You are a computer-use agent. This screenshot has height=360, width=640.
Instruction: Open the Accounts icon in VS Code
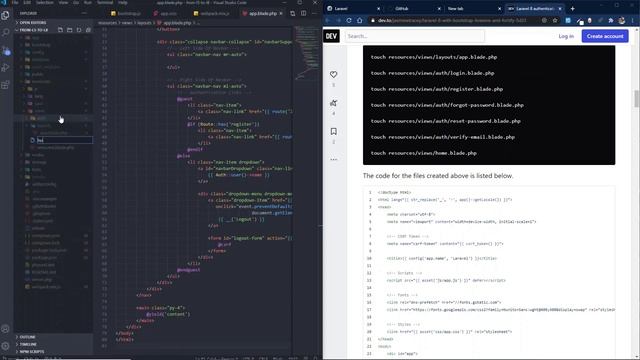pos(5,329)
